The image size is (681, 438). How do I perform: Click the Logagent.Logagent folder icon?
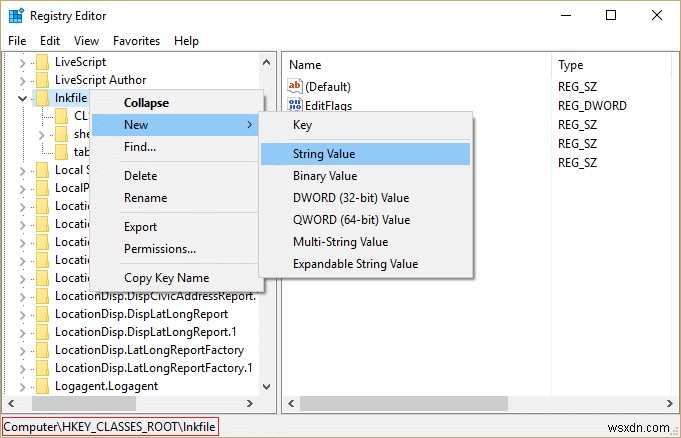(x=42, y=386)
